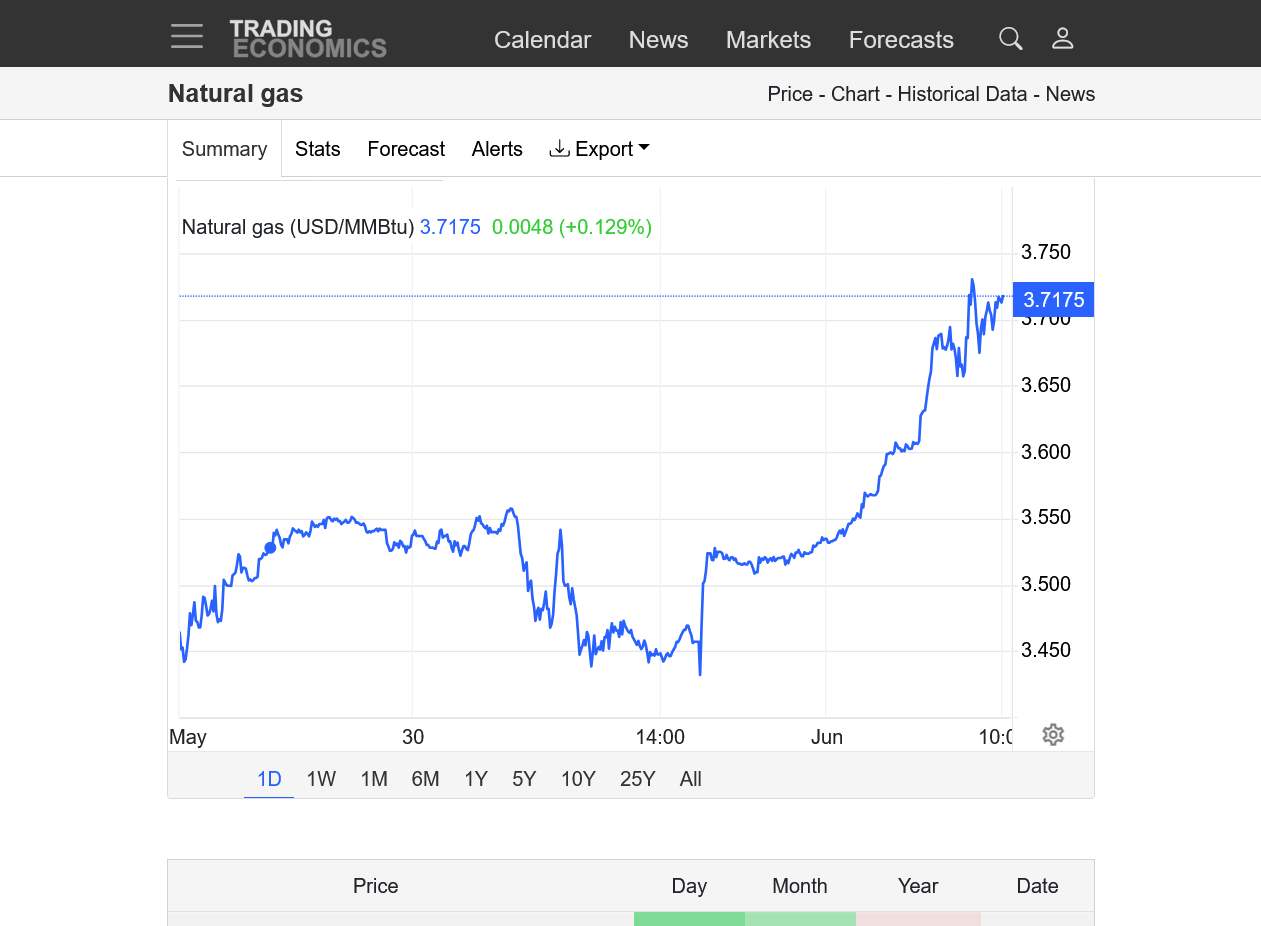Screen dimensions: 1261x926
Task: Open chart settings gear icon
Action: pos(1053,735)
